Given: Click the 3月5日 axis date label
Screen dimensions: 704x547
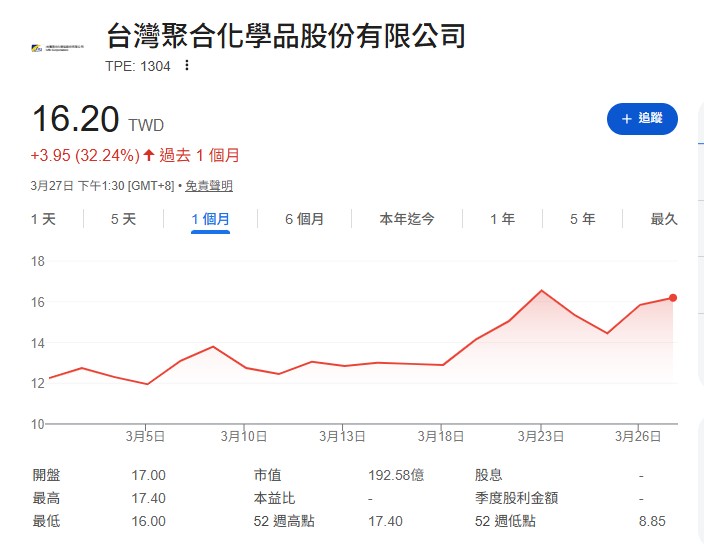Looking at the screenshot, I should coord(145,436).
